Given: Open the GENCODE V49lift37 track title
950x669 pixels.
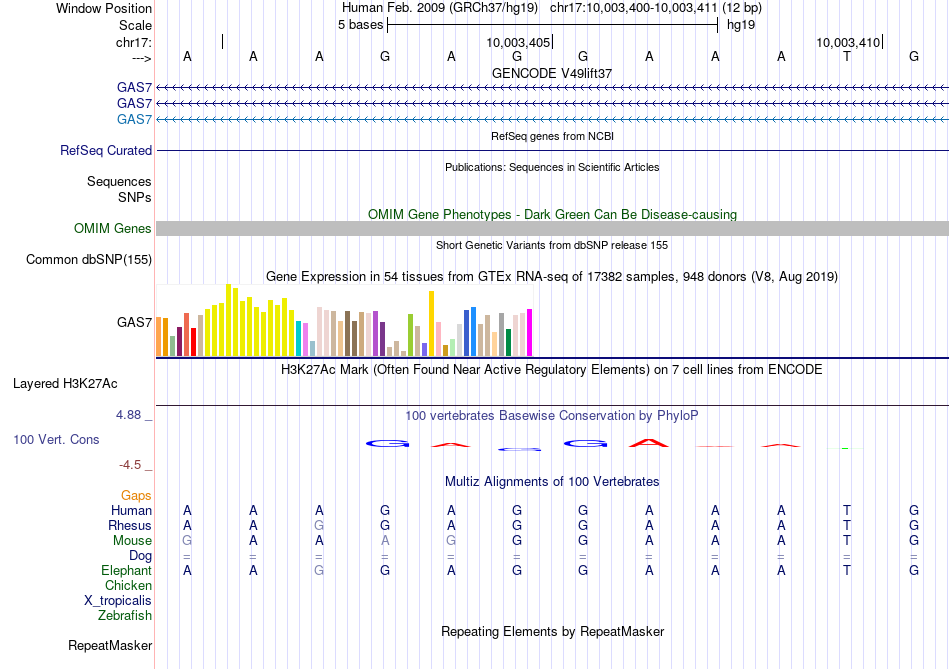Looking at the screenshot, I should [x=552, y=73].
